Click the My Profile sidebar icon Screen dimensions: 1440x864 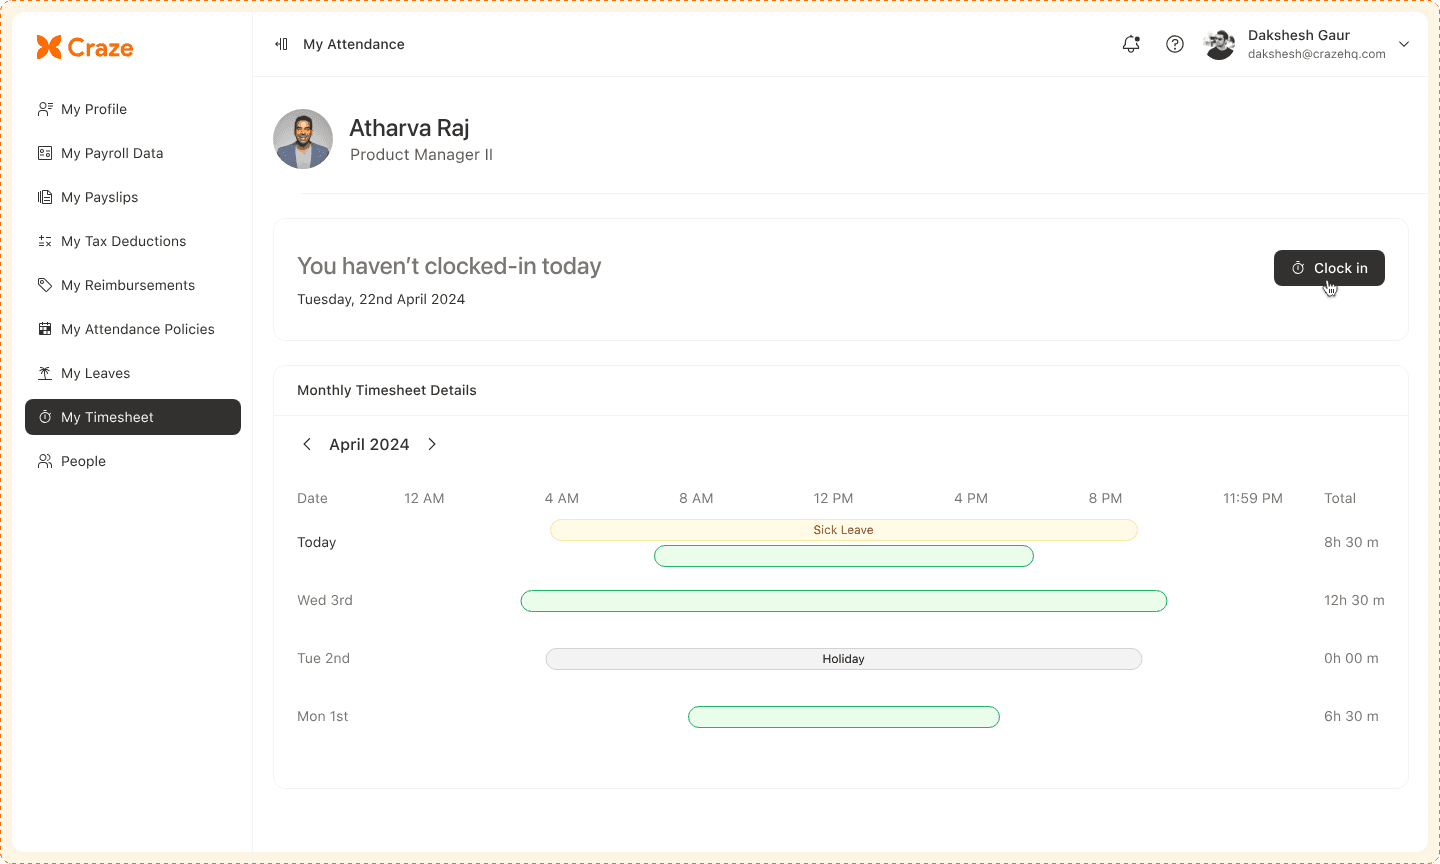45,109
